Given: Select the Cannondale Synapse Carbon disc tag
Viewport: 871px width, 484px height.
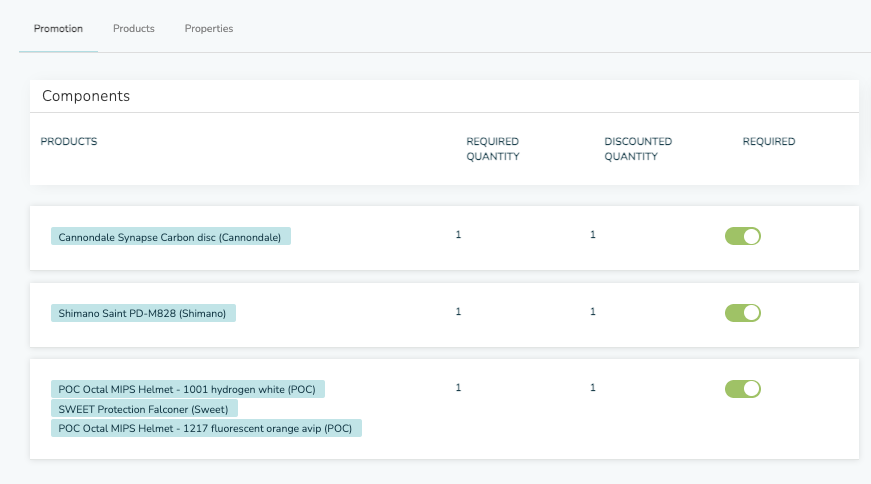Looking at the screenshot, I should click(x=171, y=237).
